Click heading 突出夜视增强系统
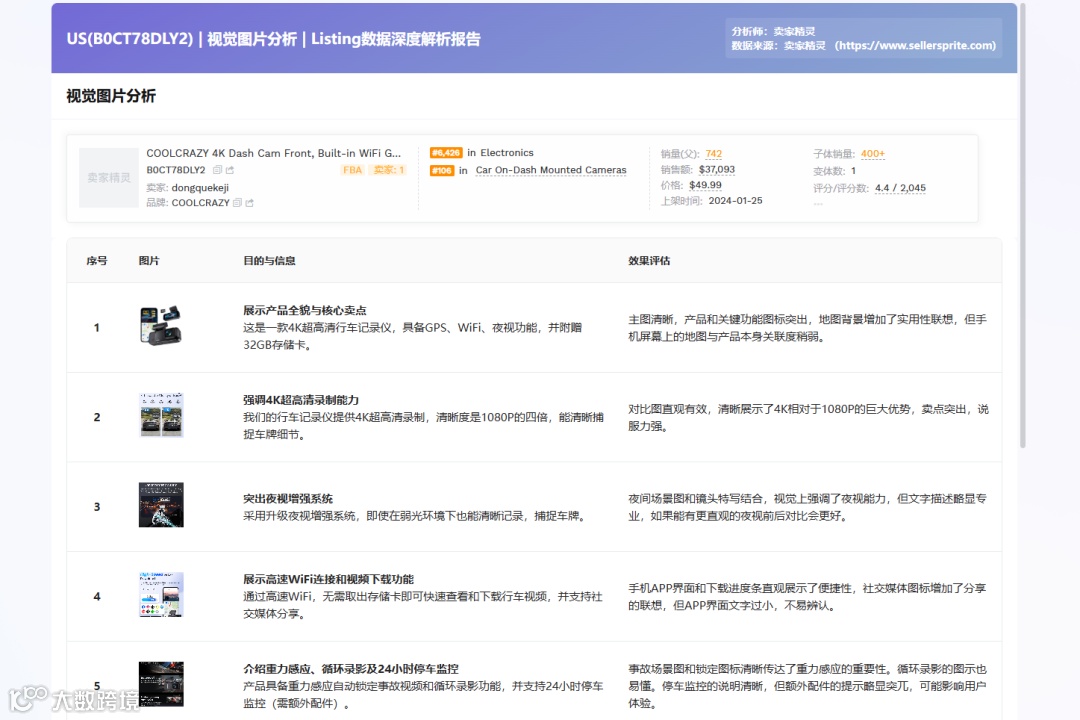 pyautogui.click(x=288, y=498)
